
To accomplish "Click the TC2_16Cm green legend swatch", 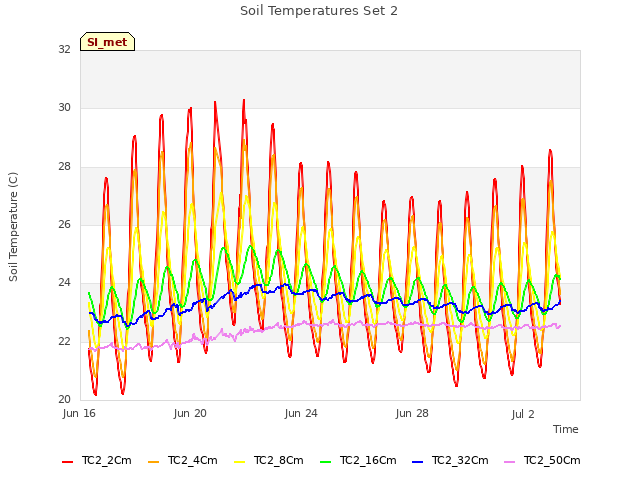I will pos(326,462).
